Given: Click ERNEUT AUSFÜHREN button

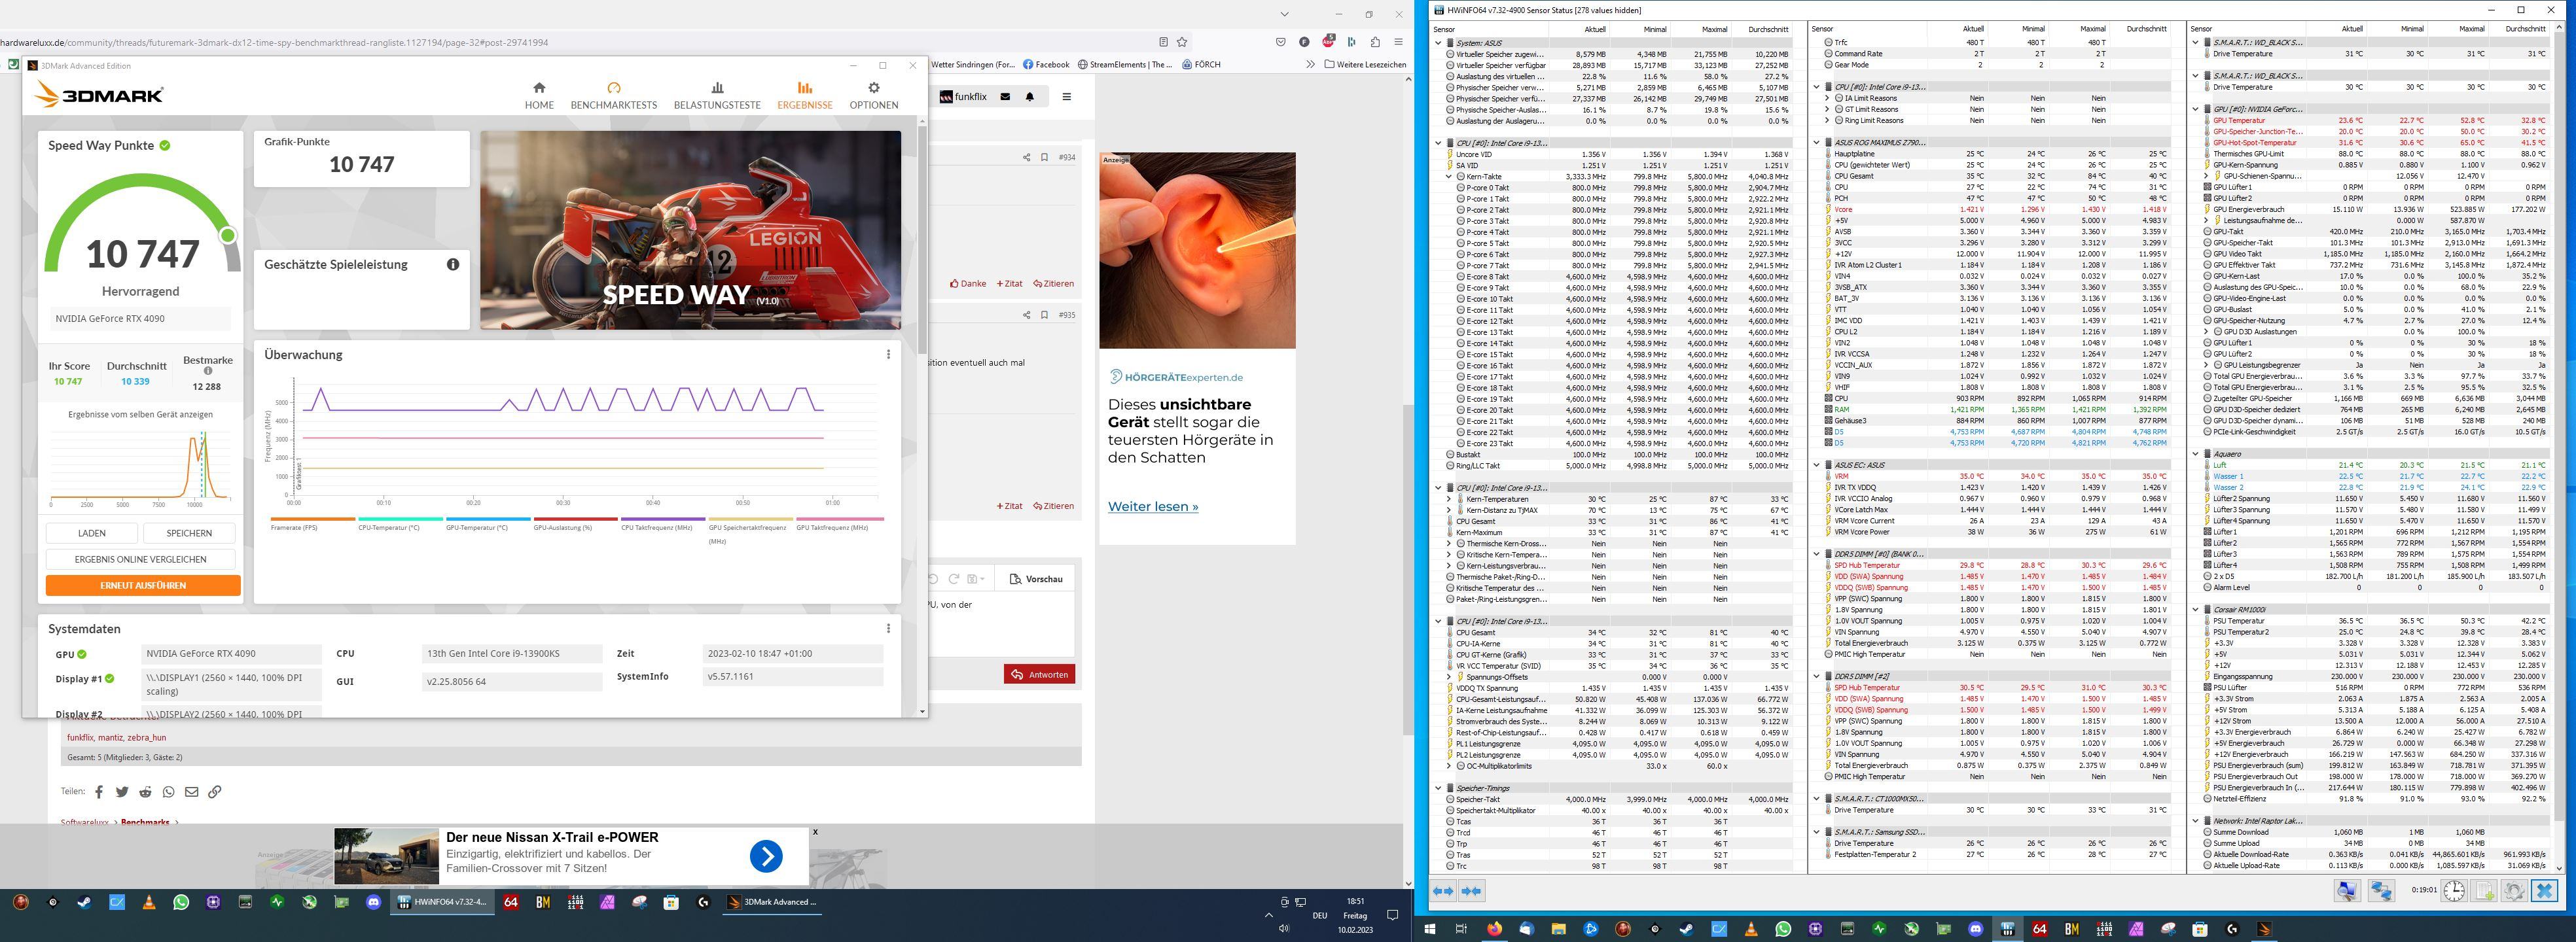Looking at the screenshot, I should click(143, 585).
